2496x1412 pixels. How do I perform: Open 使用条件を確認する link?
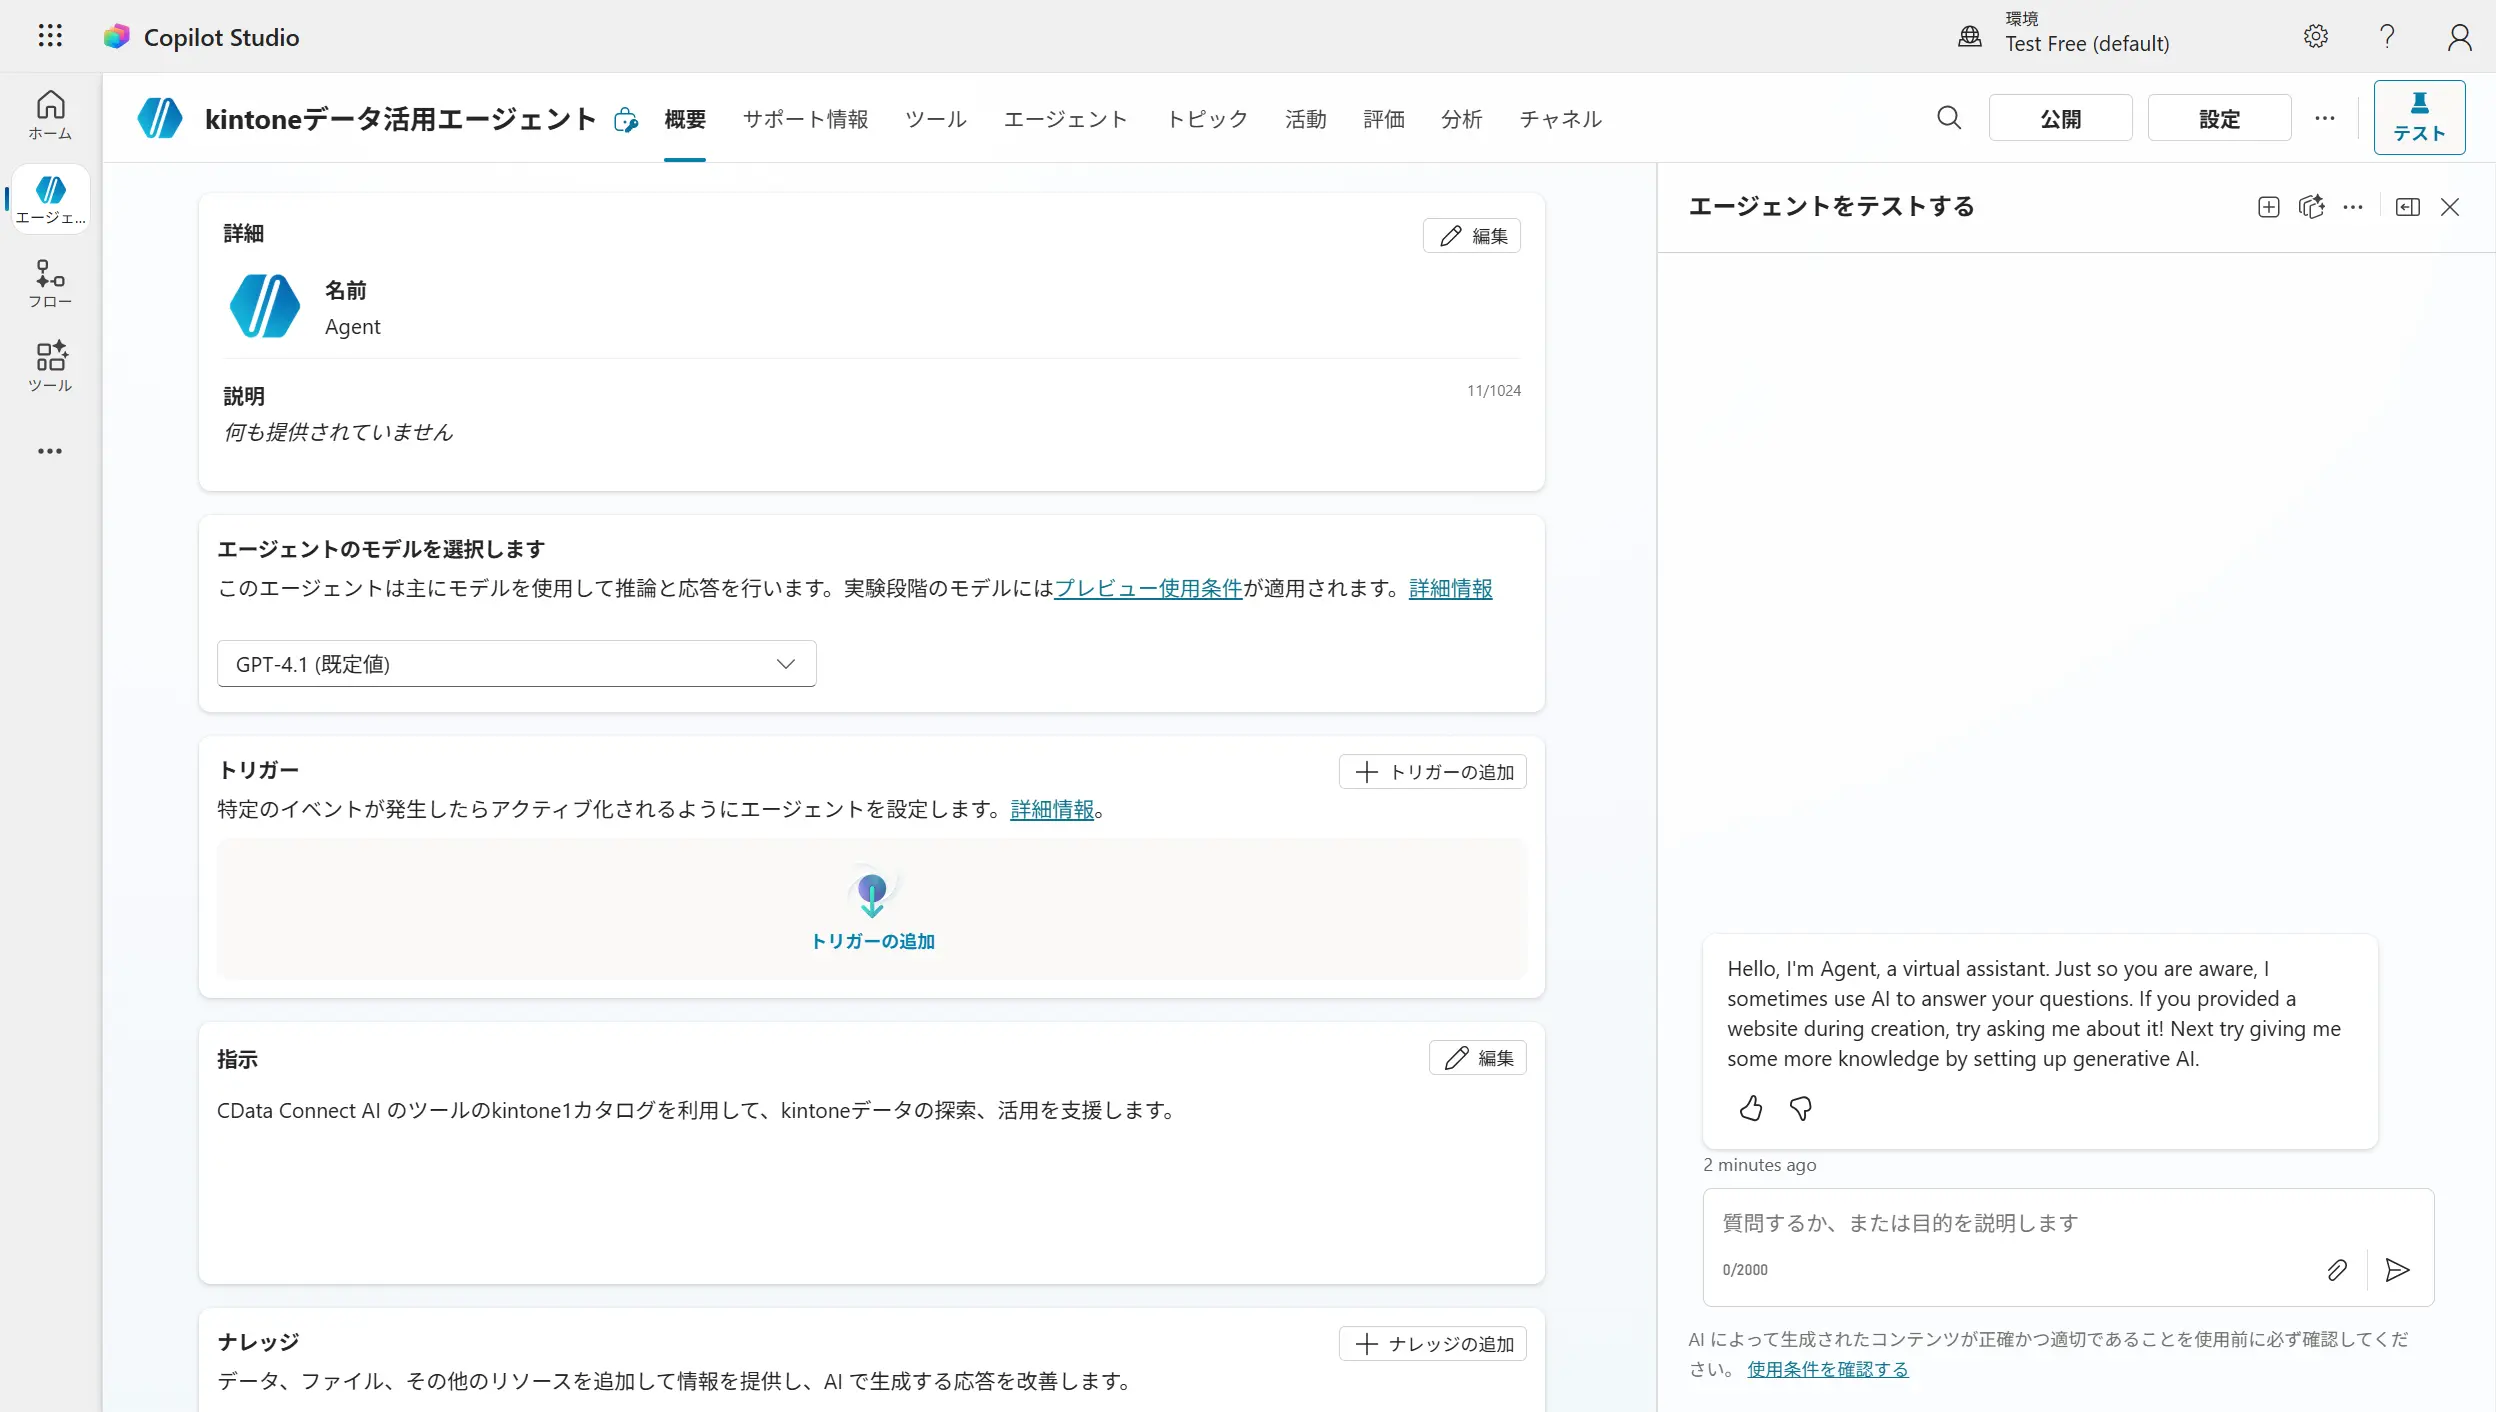(x=1827, y=1369)
